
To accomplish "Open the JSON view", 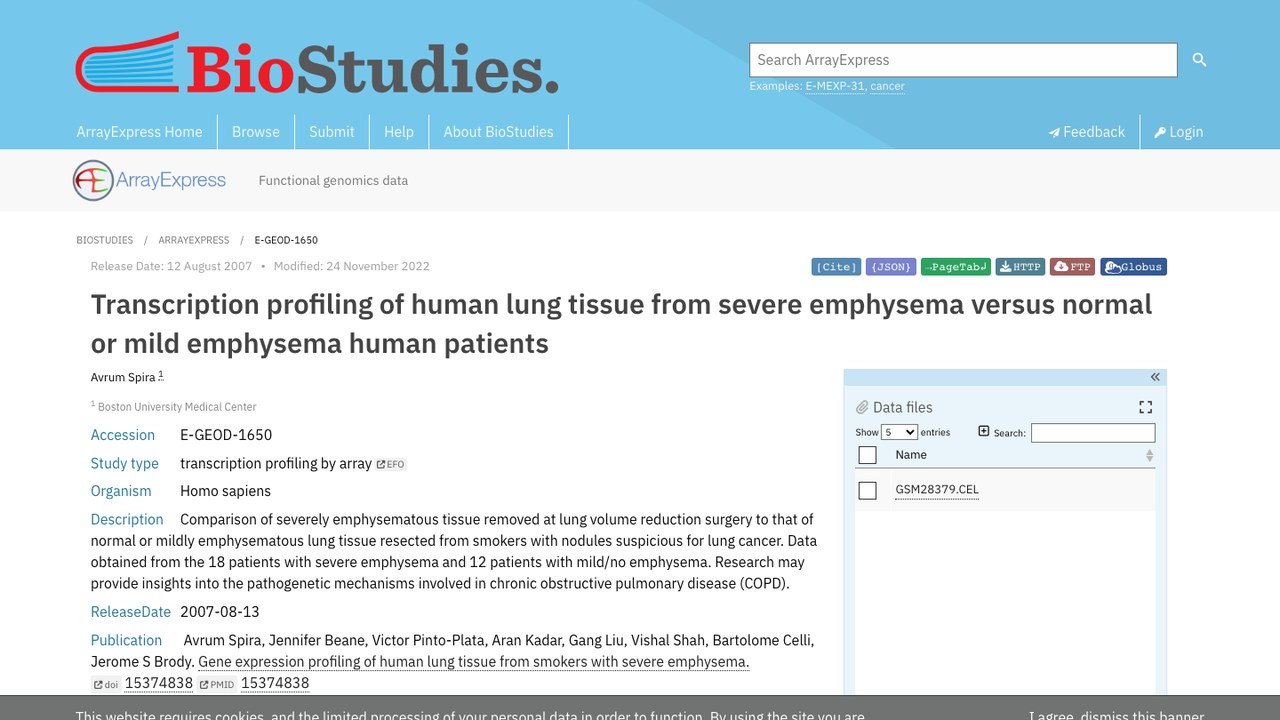I will [891, 267].
